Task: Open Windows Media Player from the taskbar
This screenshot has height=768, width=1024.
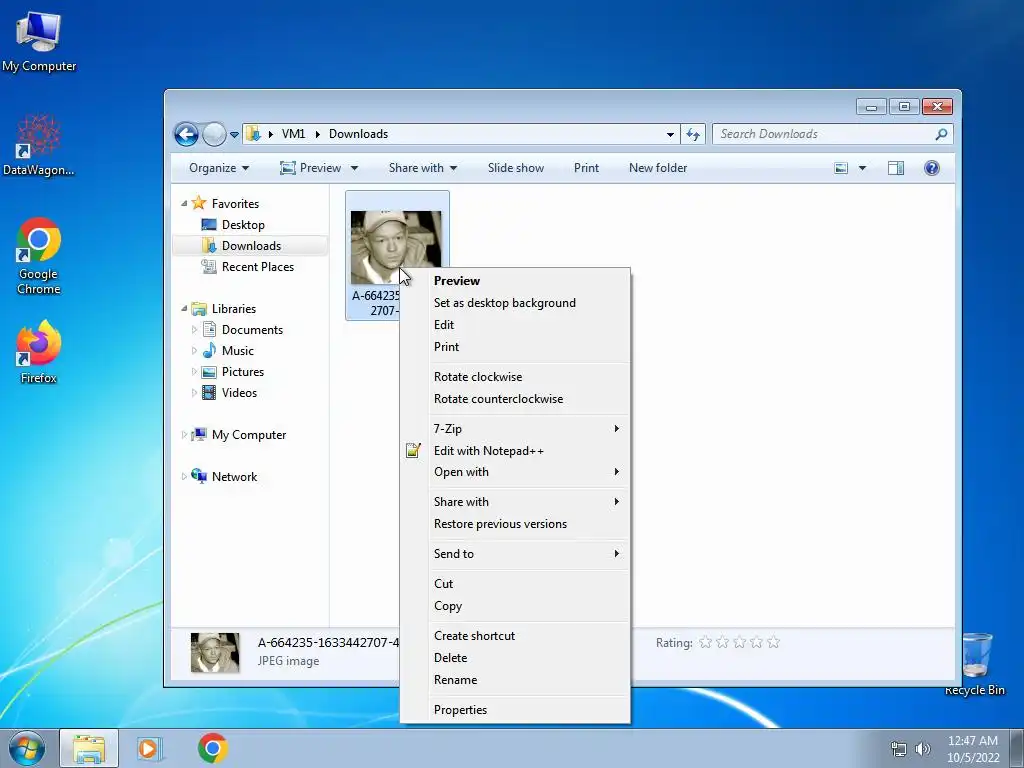Action: [150, 748]
